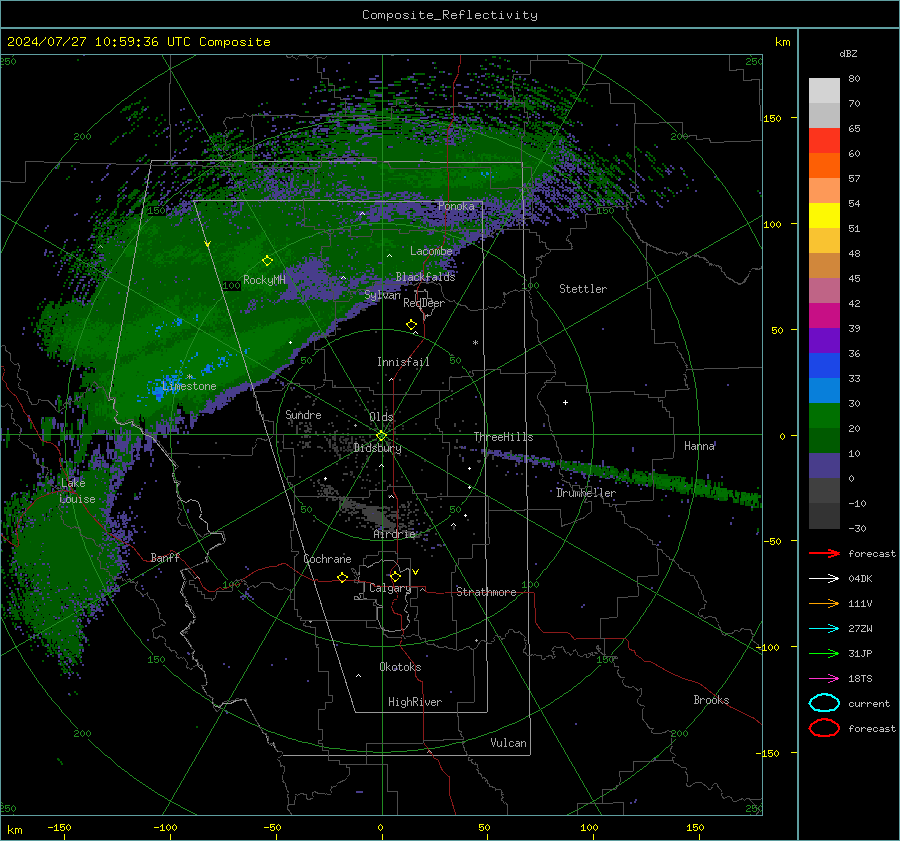The width and height of the screenshot is (900, 841).
Task: Click the yellow radar-center diamond near Didsbury
Action: coord(381,436)
